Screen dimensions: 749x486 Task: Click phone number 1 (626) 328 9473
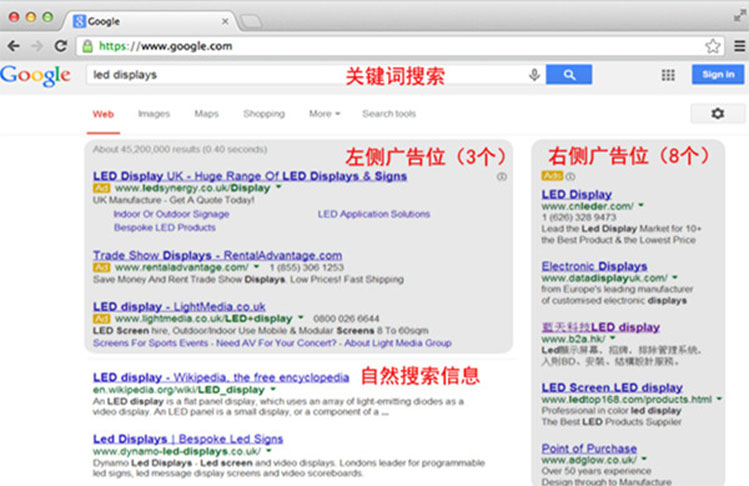tap(578, 217)
